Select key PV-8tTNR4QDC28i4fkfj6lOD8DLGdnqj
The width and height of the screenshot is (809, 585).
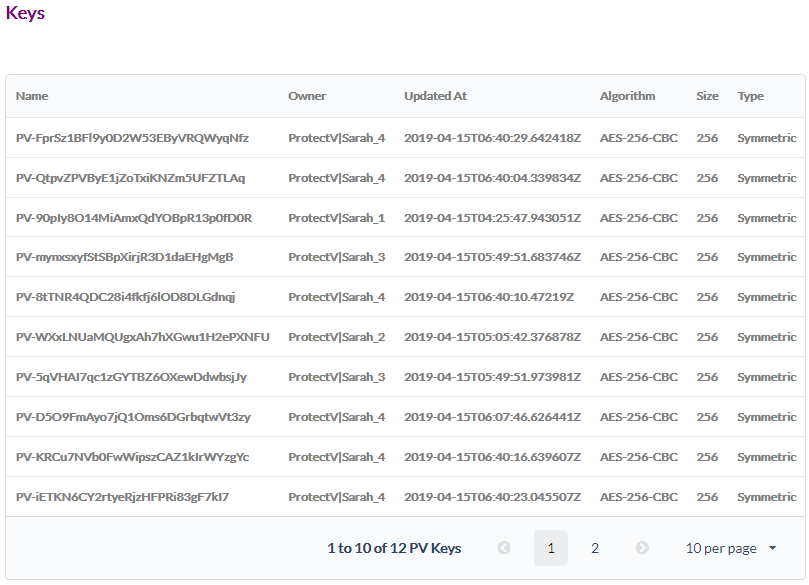(125, 297)
